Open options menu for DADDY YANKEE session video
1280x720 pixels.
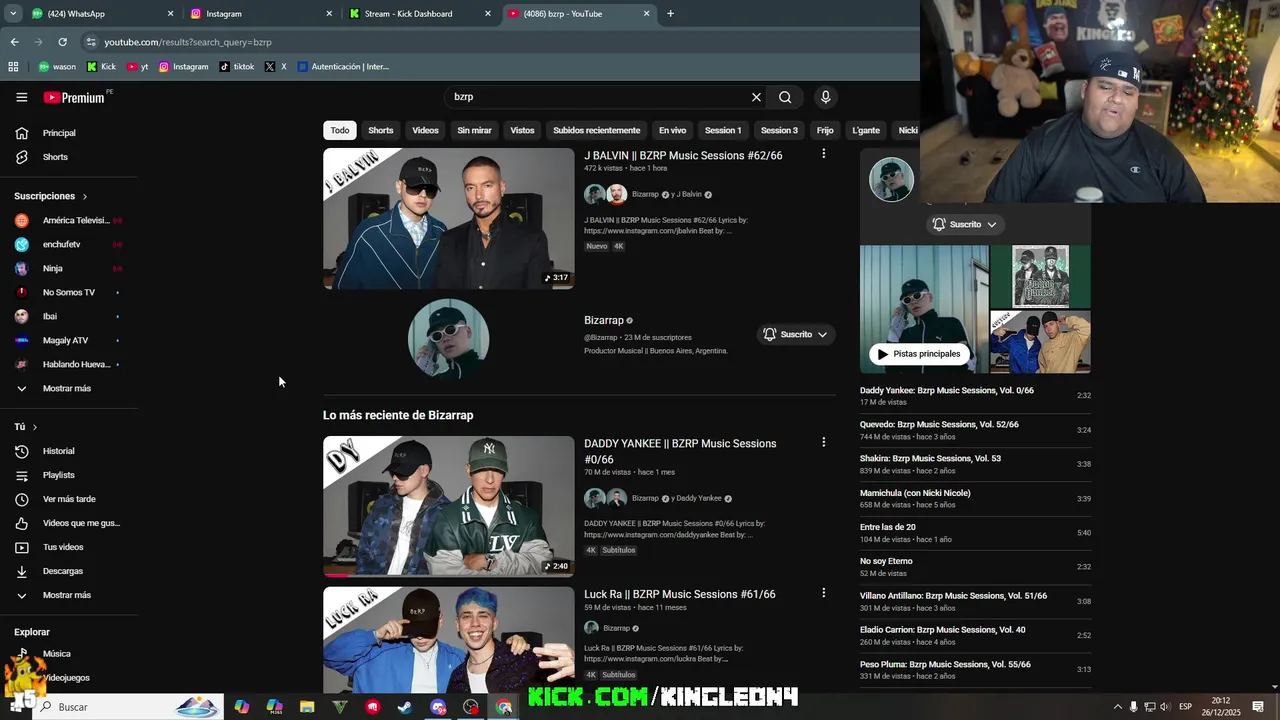[x=823, y=442]
